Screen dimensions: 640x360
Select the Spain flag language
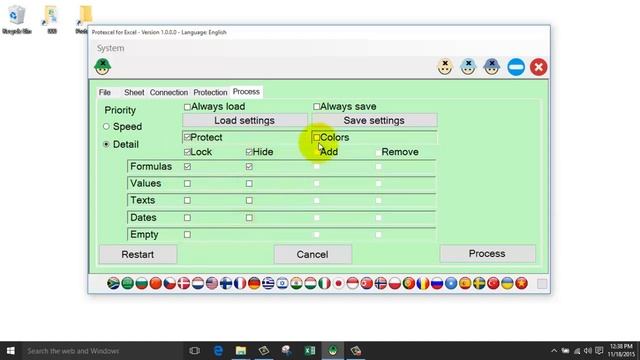click(x=465, y=283)
